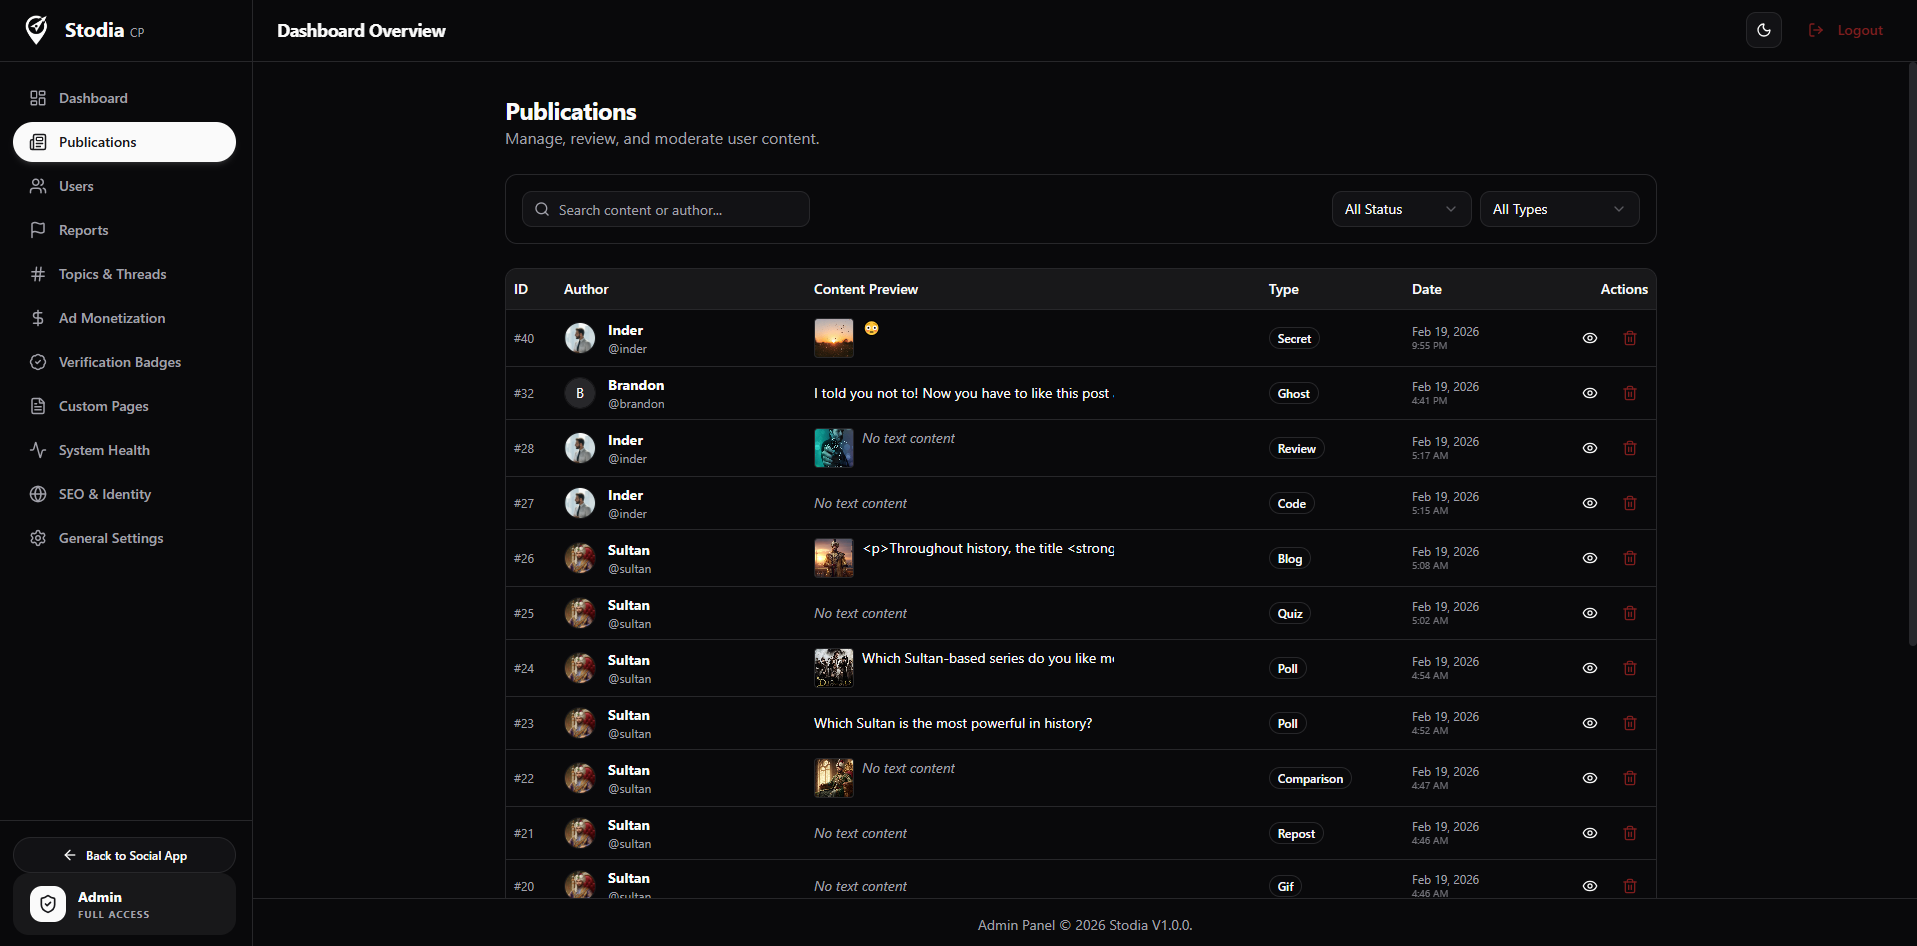Click the Back to Social App button
Image resolution: width=1917 pixels, height=946 pixels.
[x=124, y=855]
